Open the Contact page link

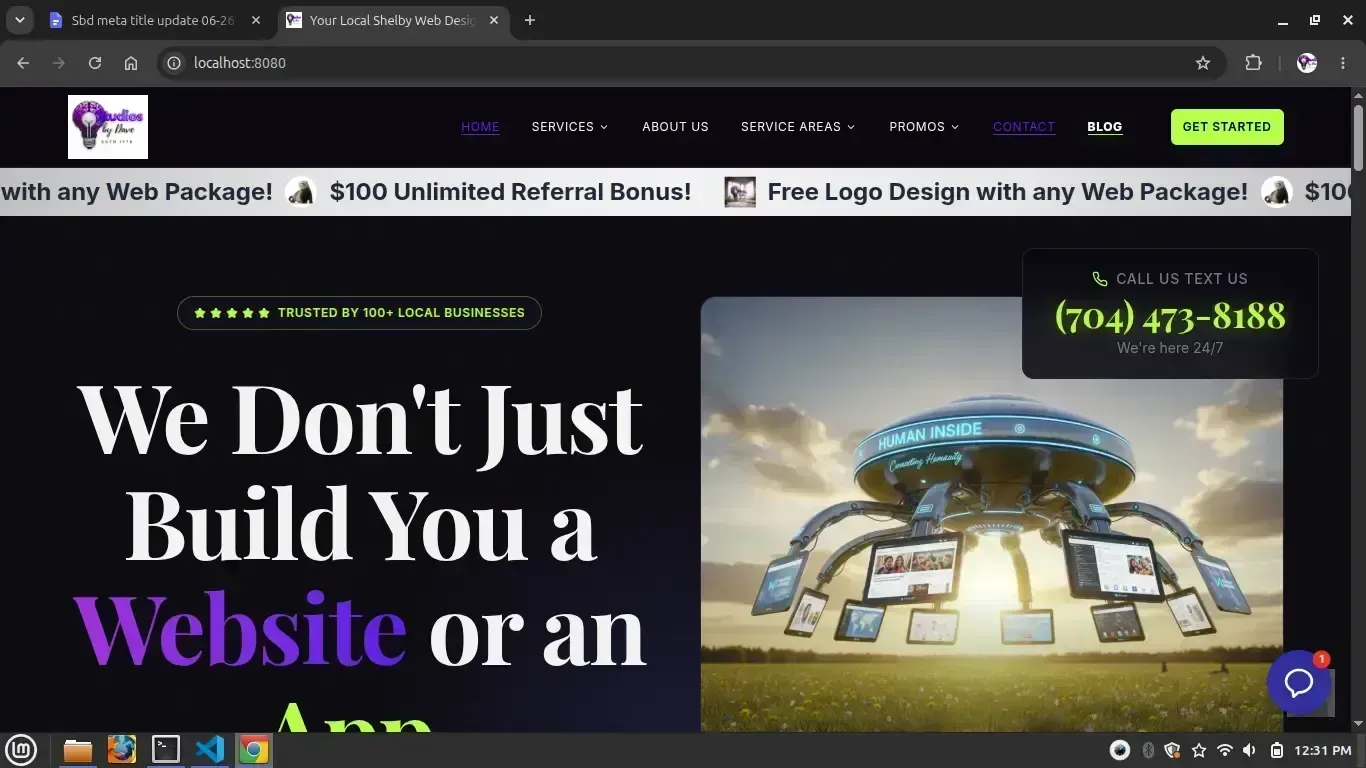click(1024, 127)
